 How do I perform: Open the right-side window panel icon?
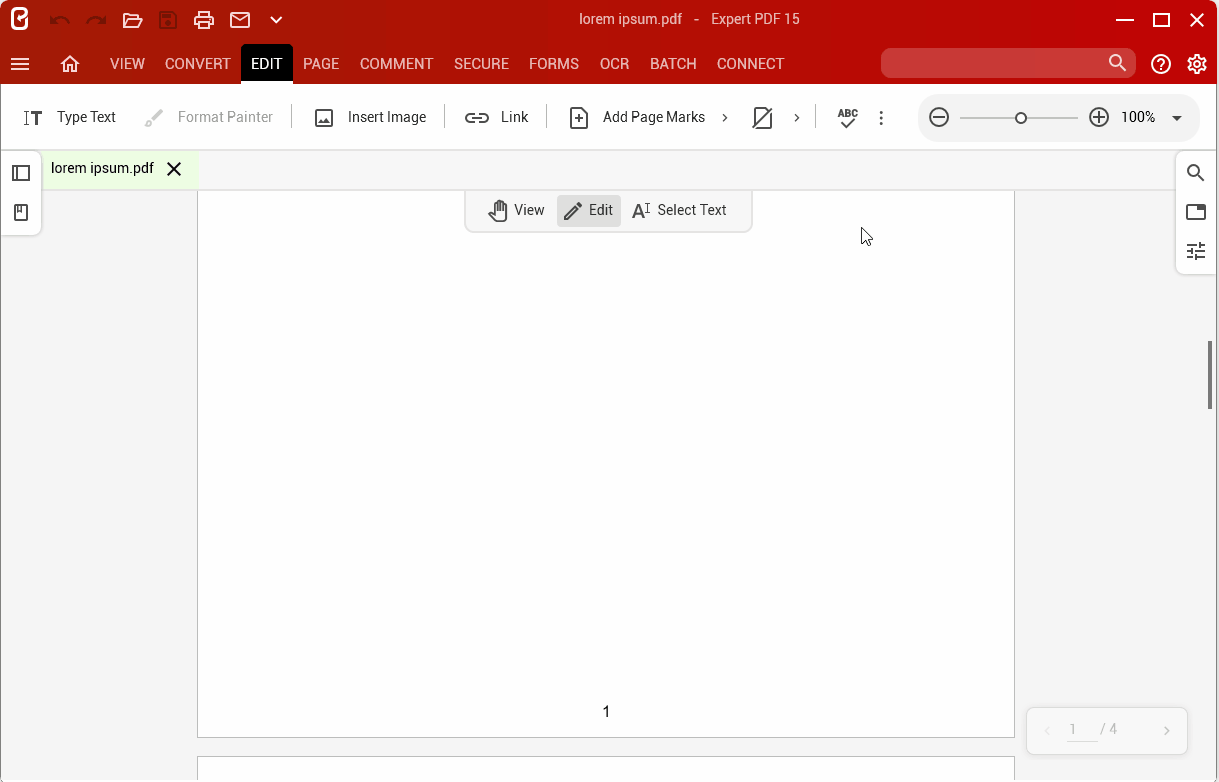[1196, 212]
